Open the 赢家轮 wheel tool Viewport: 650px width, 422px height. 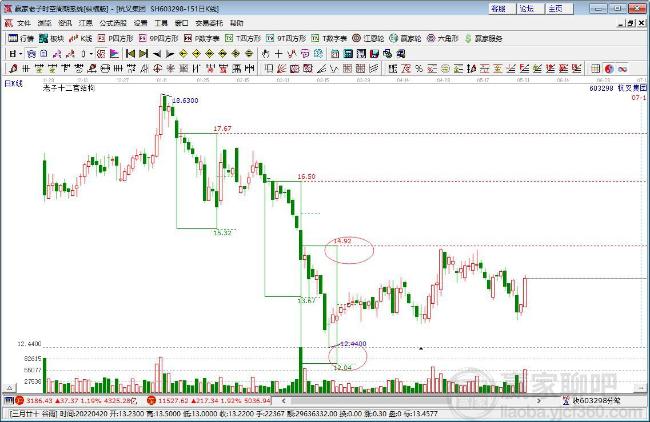(405, 39)
